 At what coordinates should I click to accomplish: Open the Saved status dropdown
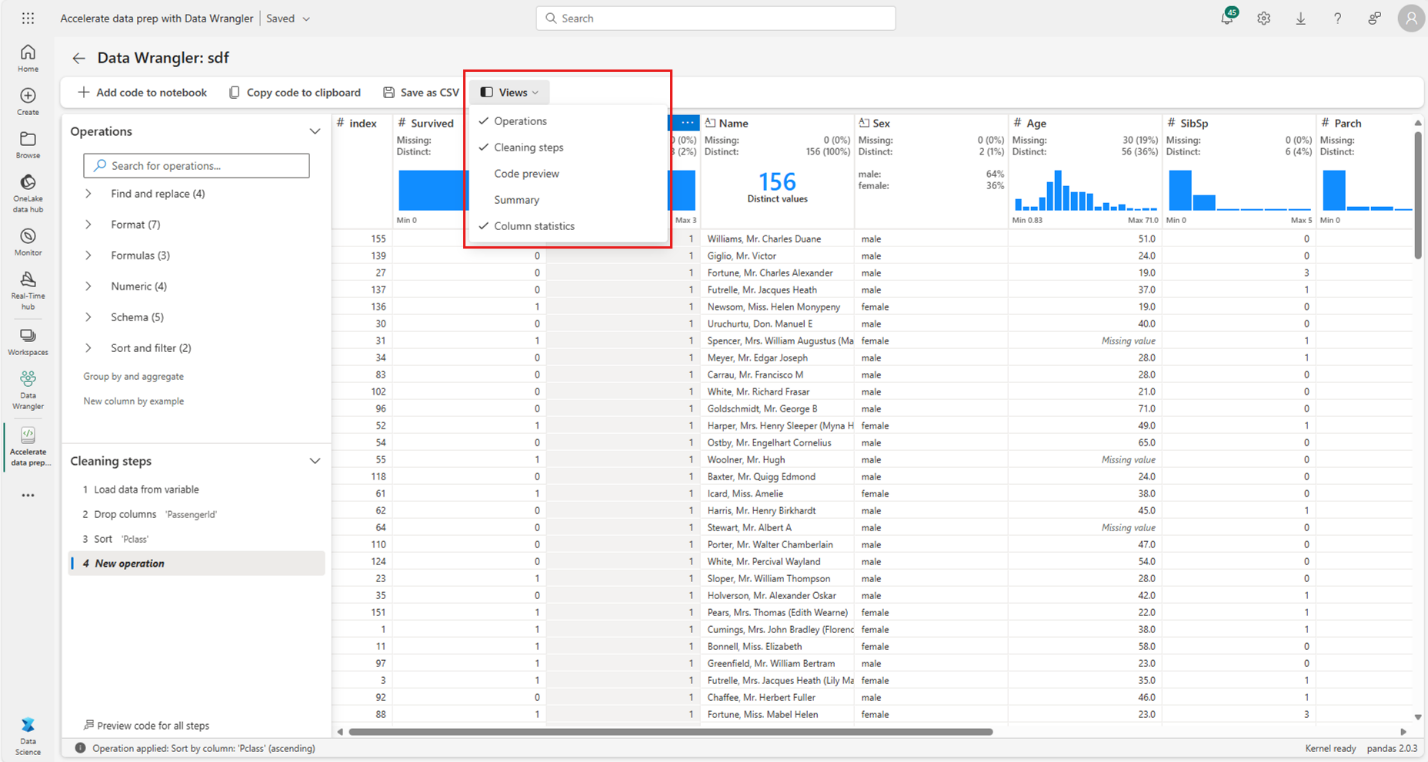click(288, 18)
